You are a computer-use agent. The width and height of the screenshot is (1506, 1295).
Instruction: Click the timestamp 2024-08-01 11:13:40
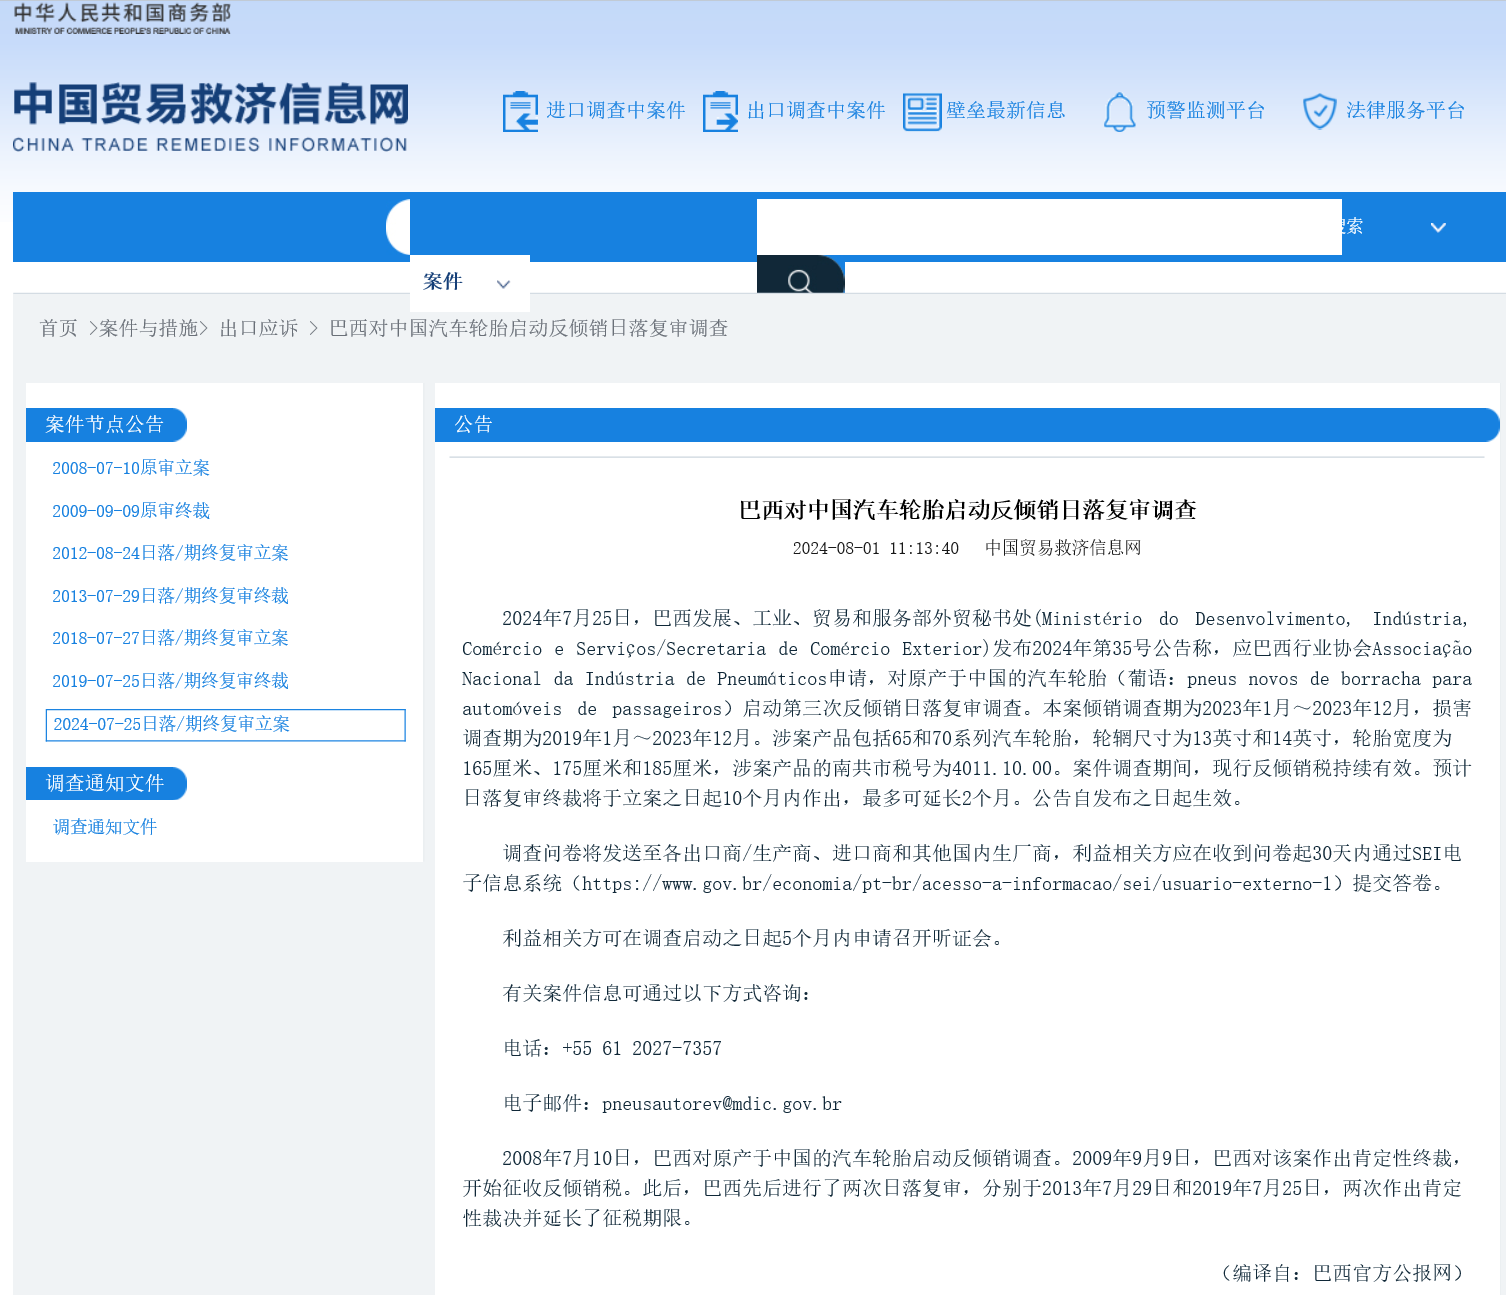click(876, 548)
